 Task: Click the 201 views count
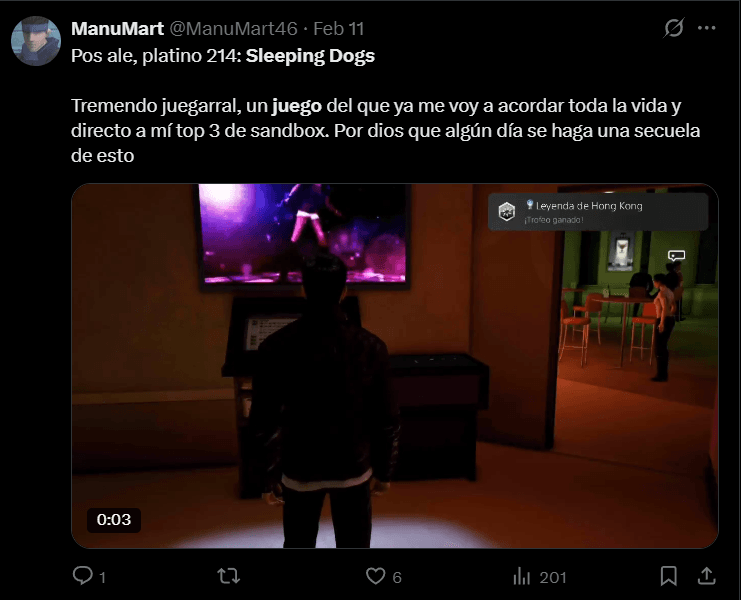[x=553, y=577]
